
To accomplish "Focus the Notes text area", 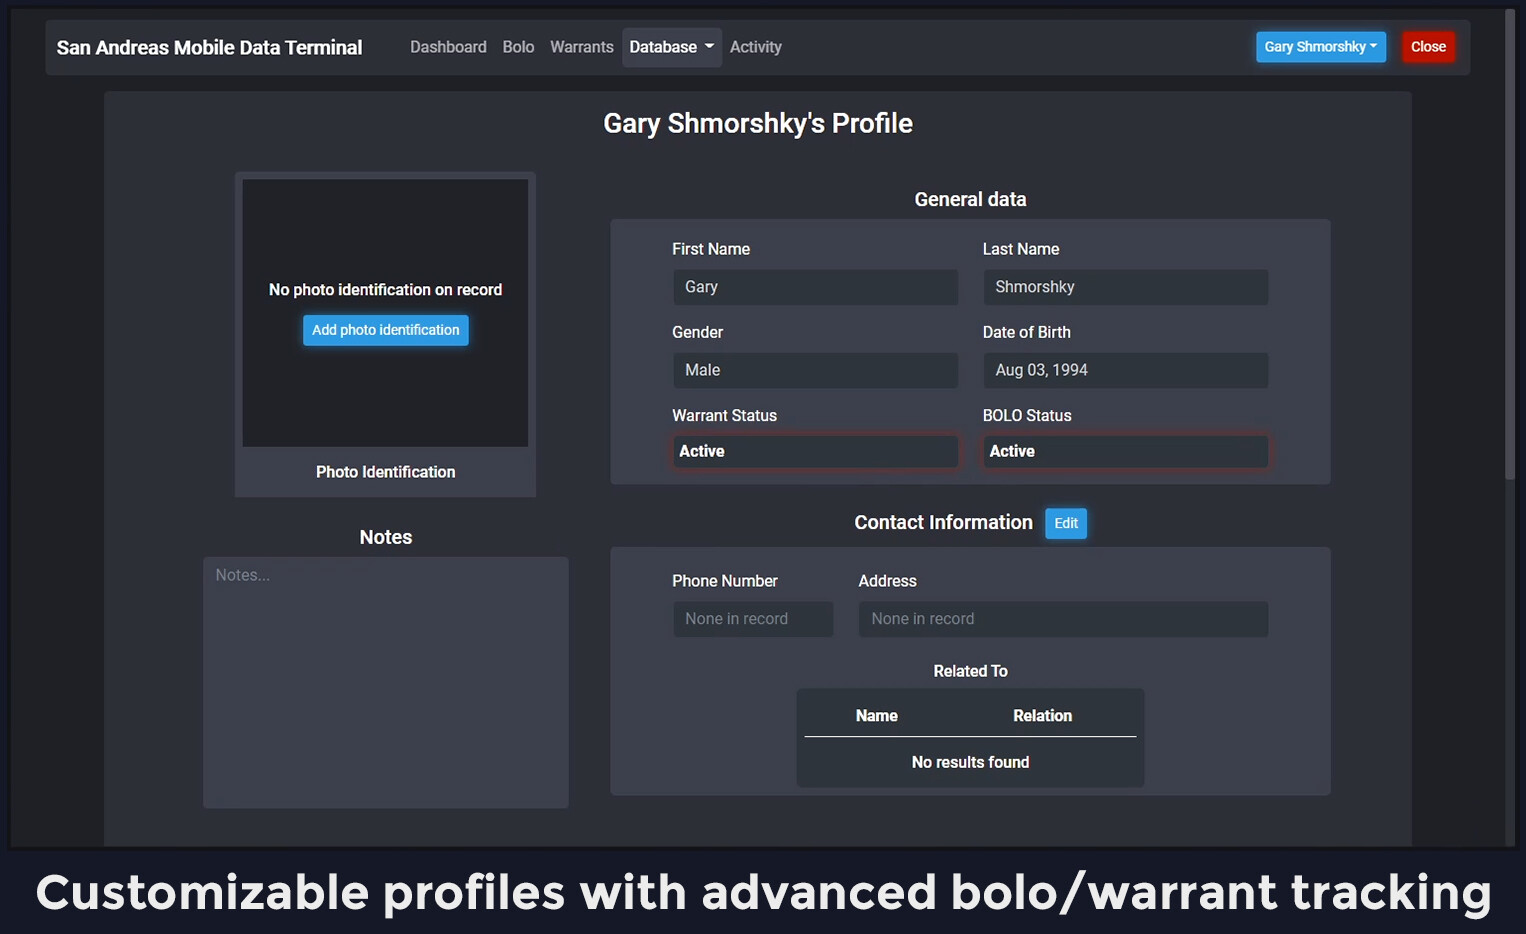I will point(385,682).
